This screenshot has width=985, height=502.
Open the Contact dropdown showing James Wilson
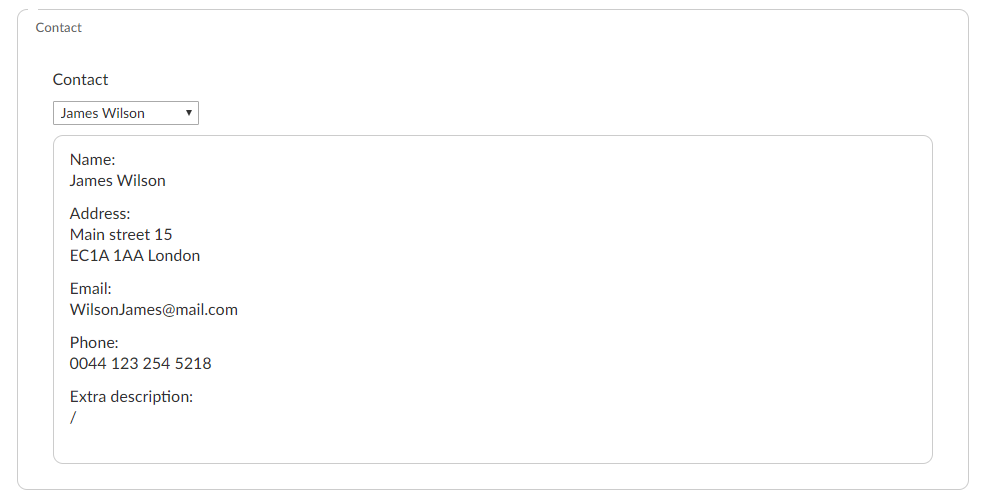[125, 113]
